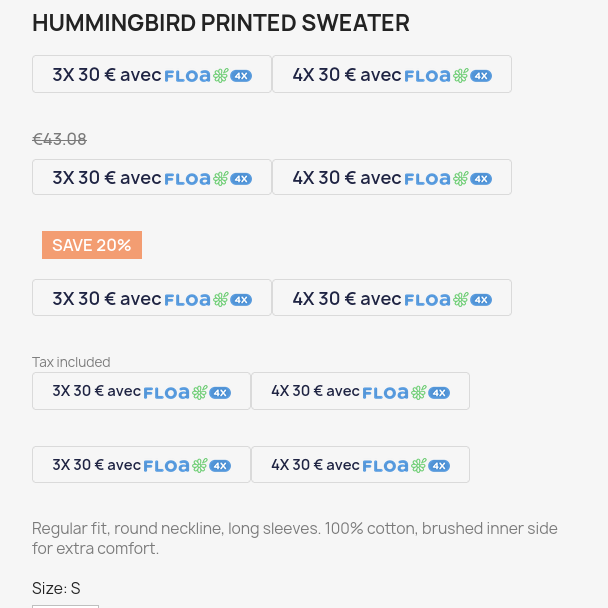Click the 4X 30 € button just above the description
This screenshot has width=608, height=608.
point(360,465)
